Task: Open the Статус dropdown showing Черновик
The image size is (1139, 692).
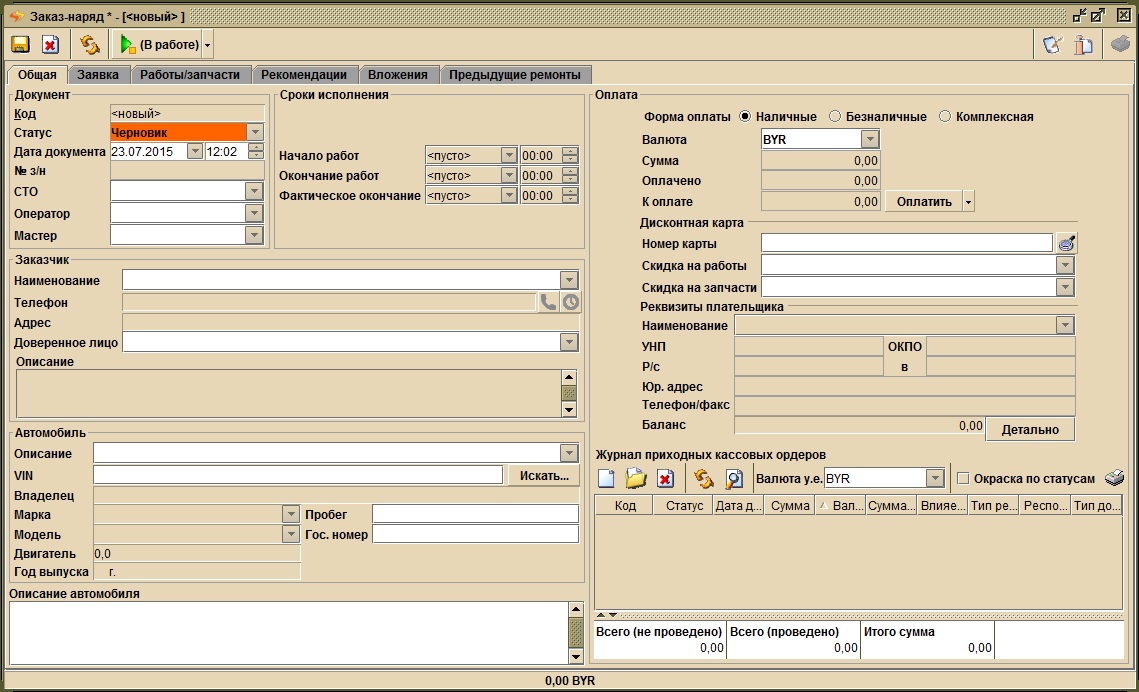Action: tap(255, 132)
